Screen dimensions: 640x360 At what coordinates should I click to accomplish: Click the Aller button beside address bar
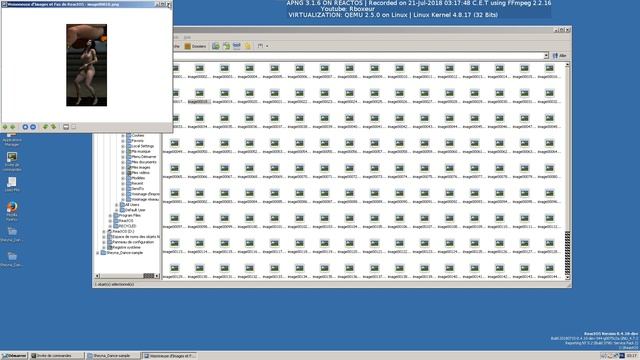point(560,56)
